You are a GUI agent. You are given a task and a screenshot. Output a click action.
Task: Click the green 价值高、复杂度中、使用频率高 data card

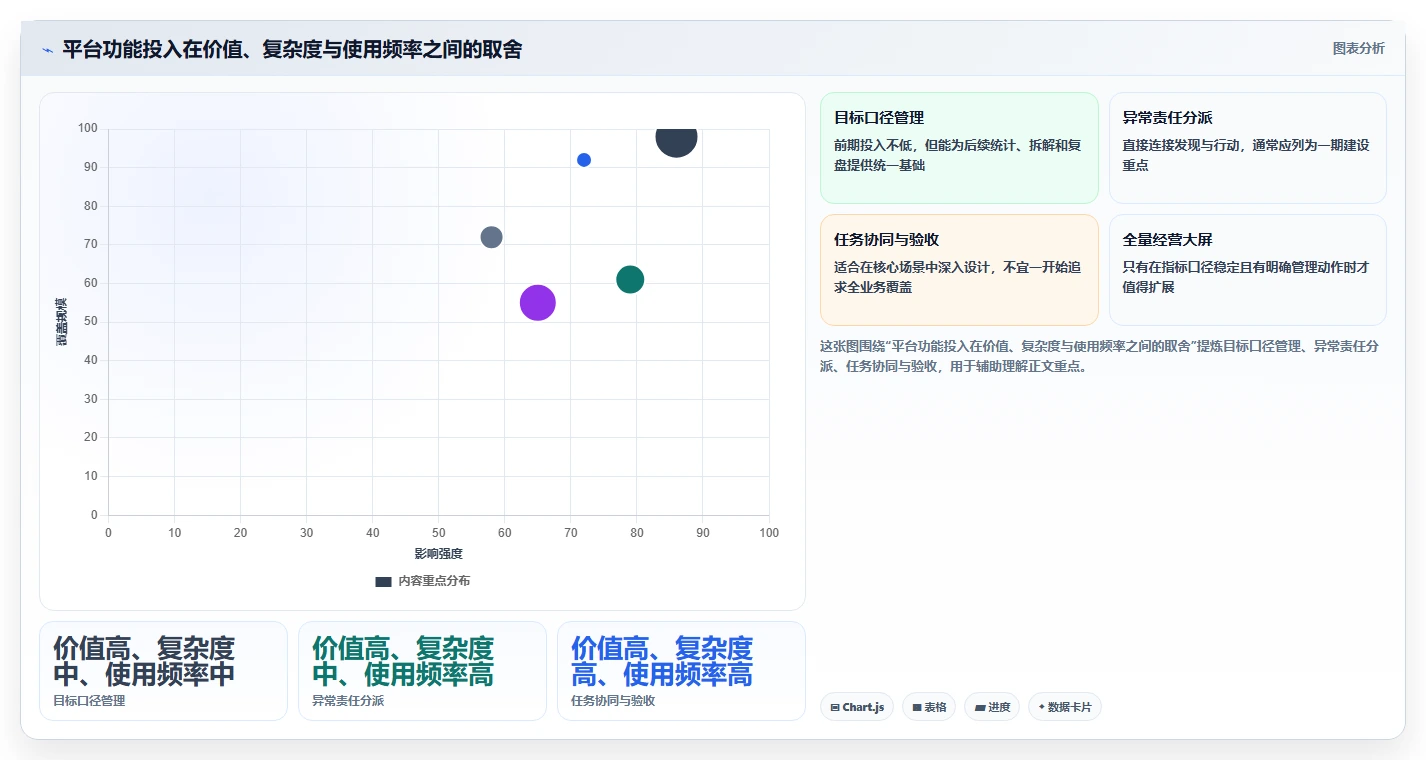coord(422,671)
